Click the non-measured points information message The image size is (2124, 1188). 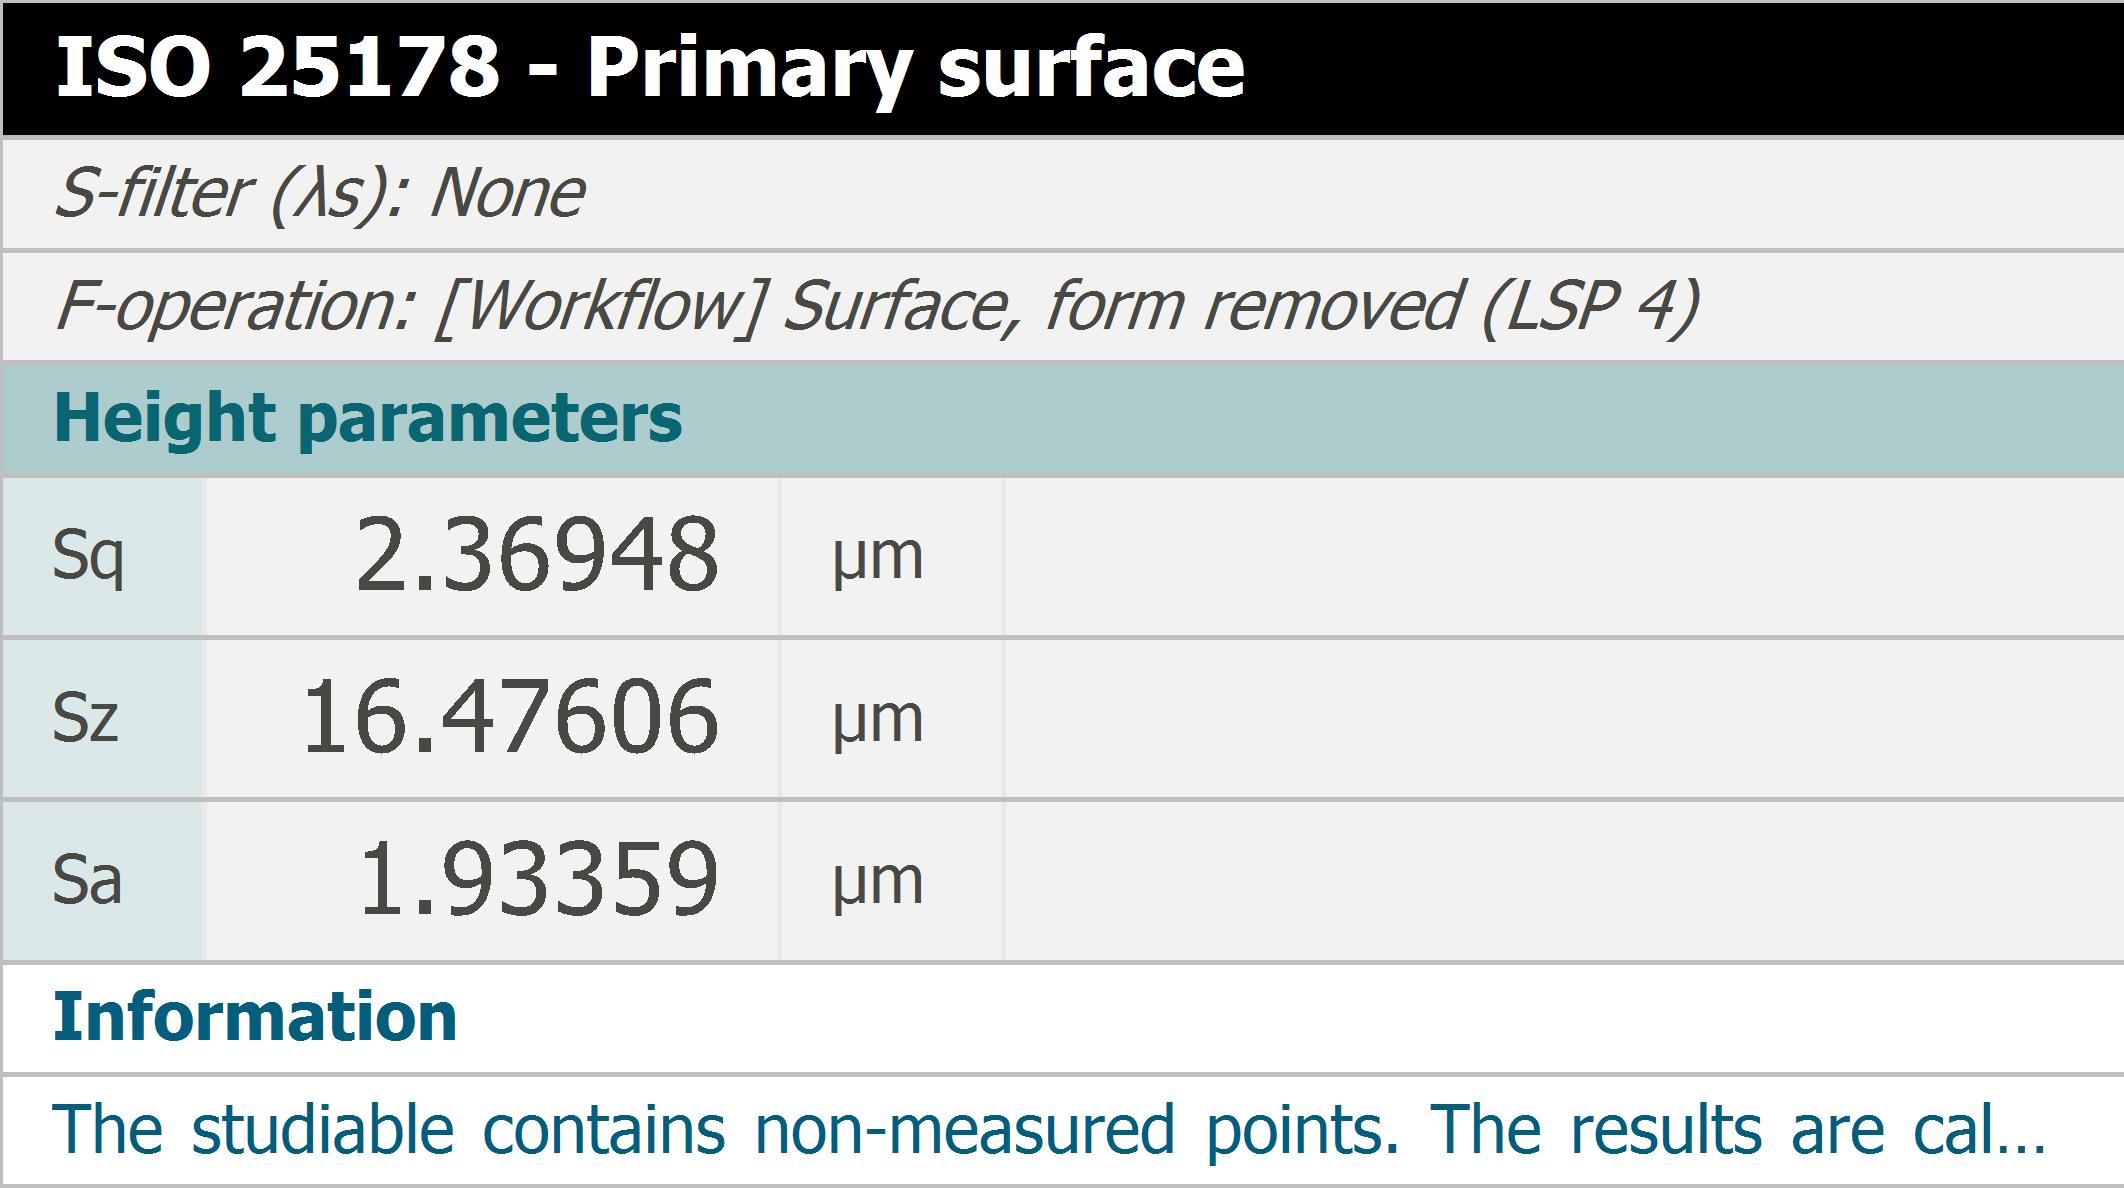pos(1049,1130)
